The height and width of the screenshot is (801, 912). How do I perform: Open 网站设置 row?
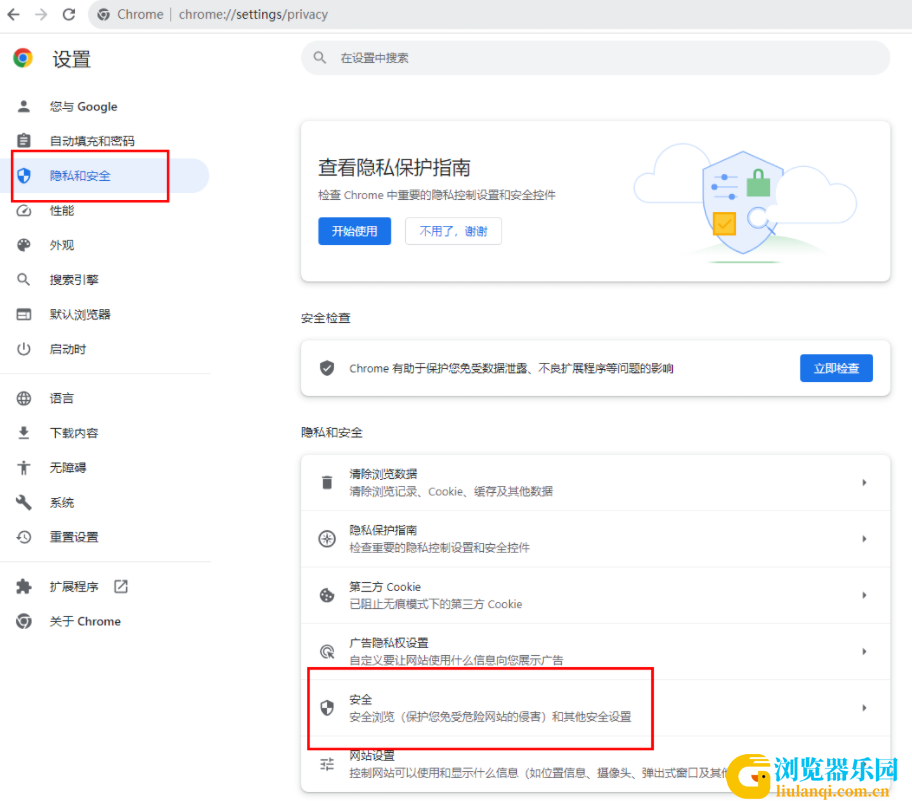tap(596, 764)
